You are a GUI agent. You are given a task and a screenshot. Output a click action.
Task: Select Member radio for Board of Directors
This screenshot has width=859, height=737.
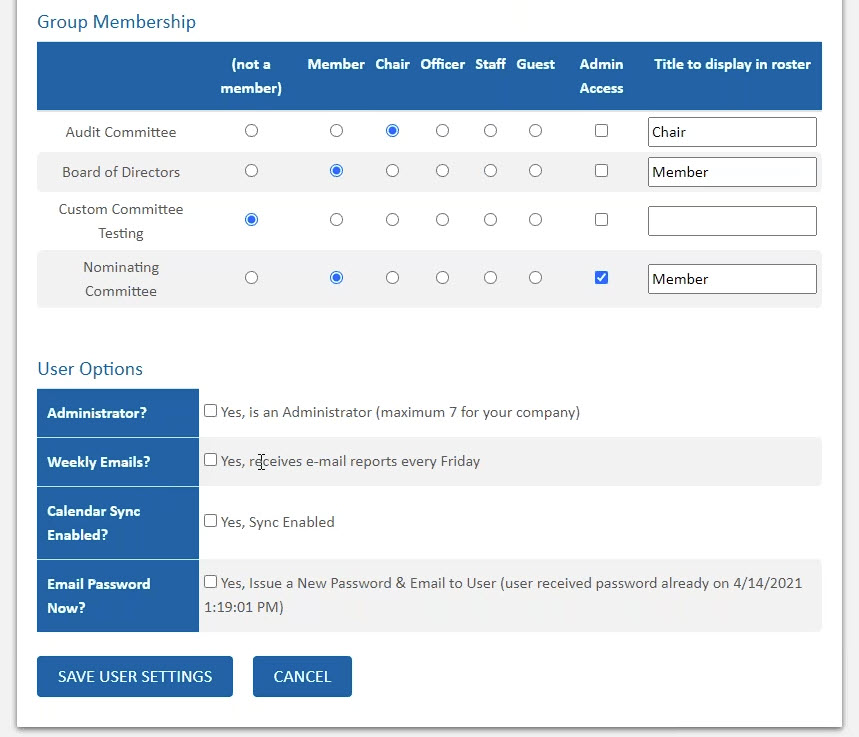point(336,171)
